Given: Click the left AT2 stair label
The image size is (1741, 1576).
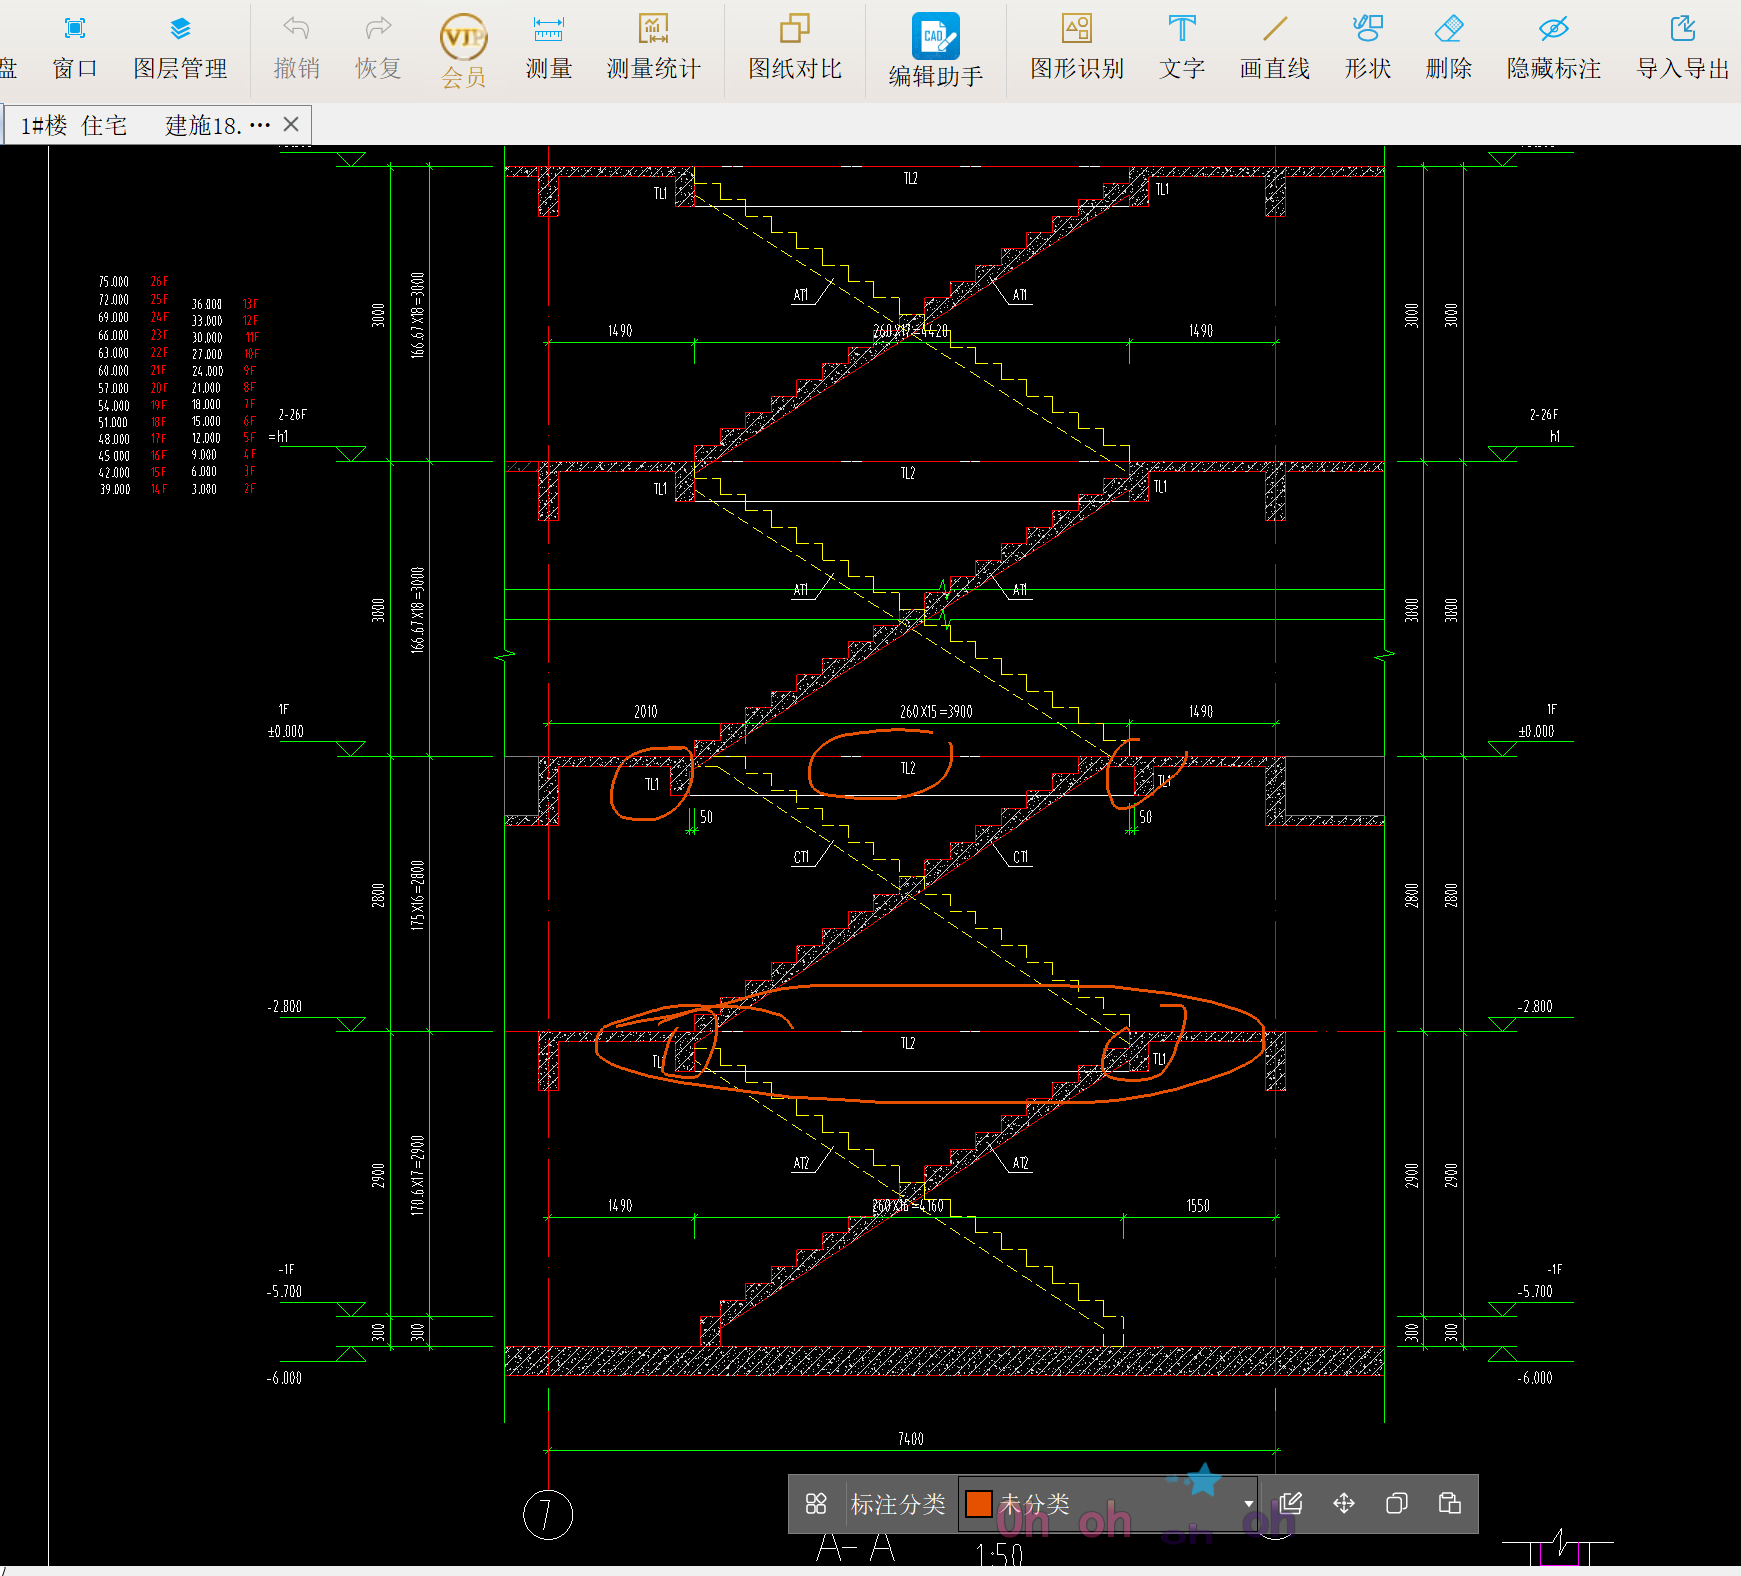Looking at the screenshot, I should (x=801, y=1163).
